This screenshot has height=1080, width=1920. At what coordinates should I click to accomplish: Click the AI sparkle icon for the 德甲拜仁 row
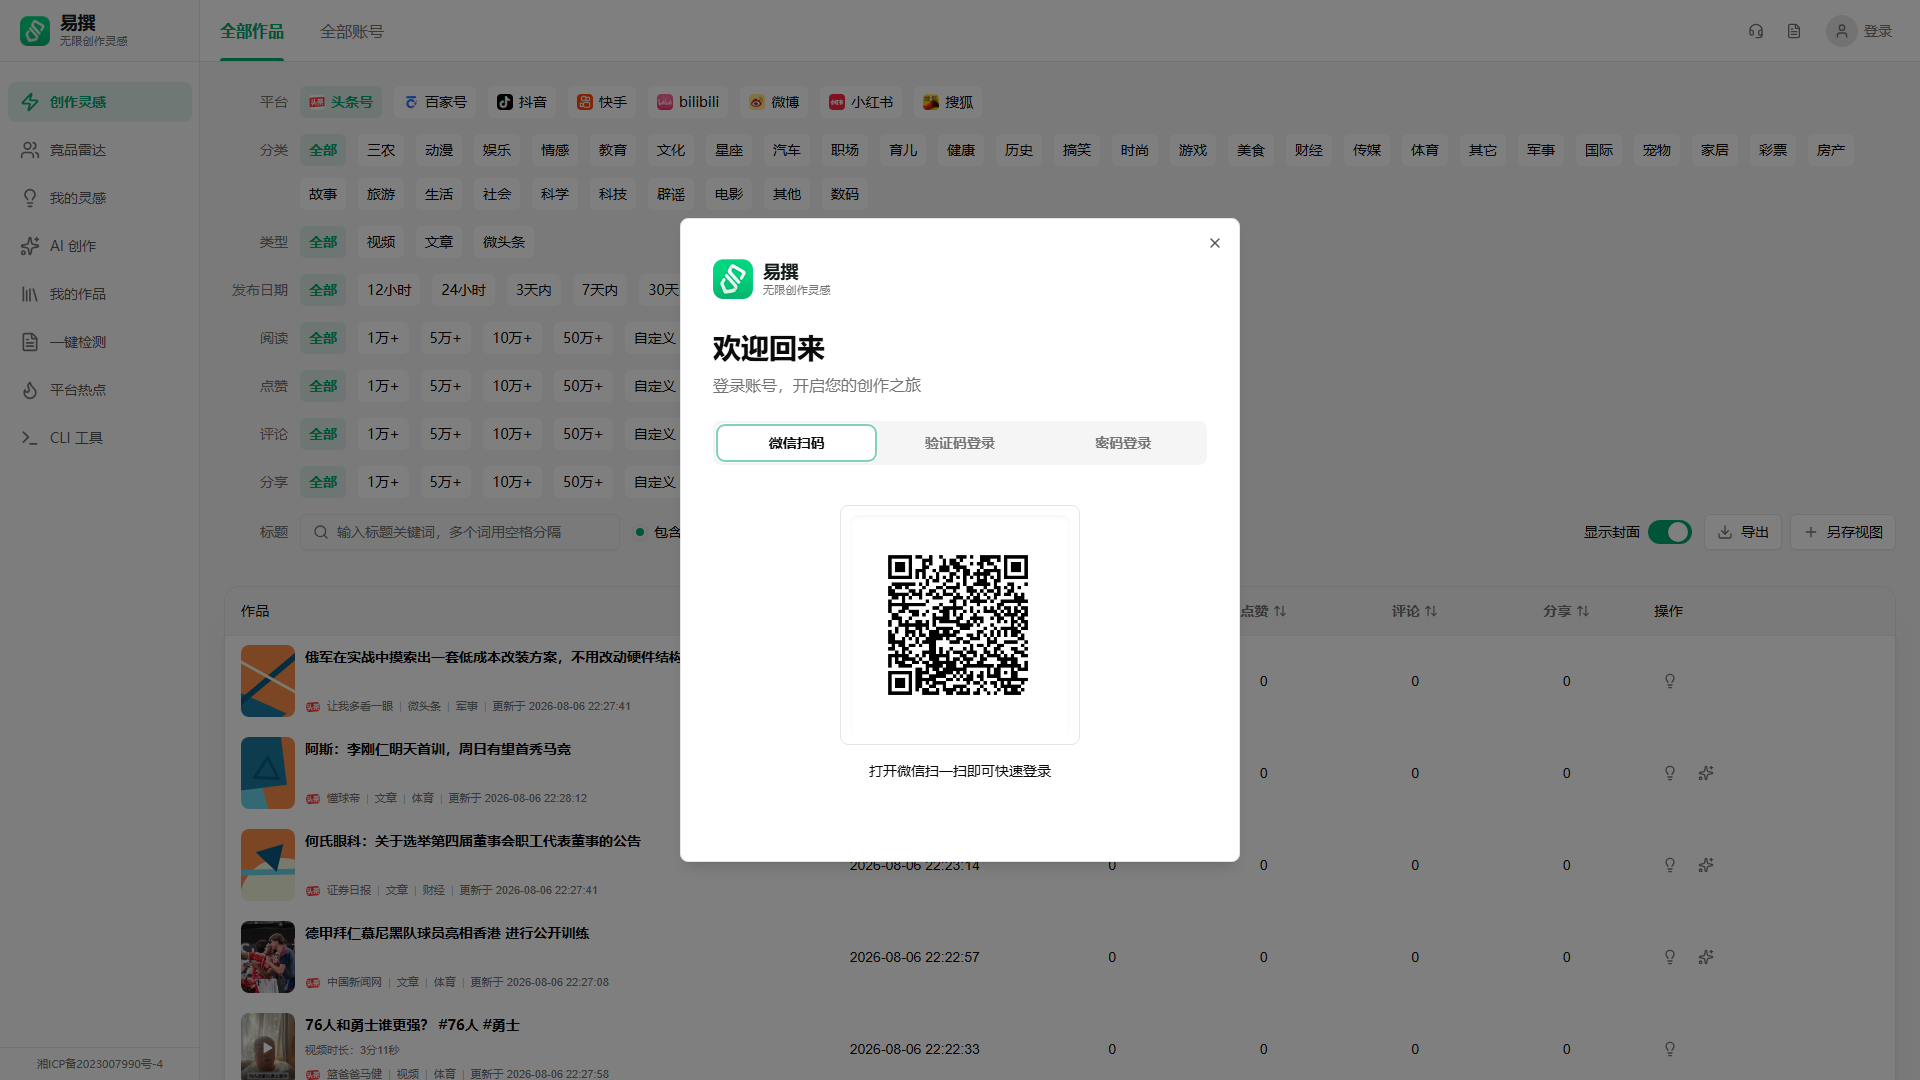(1706, 957)
